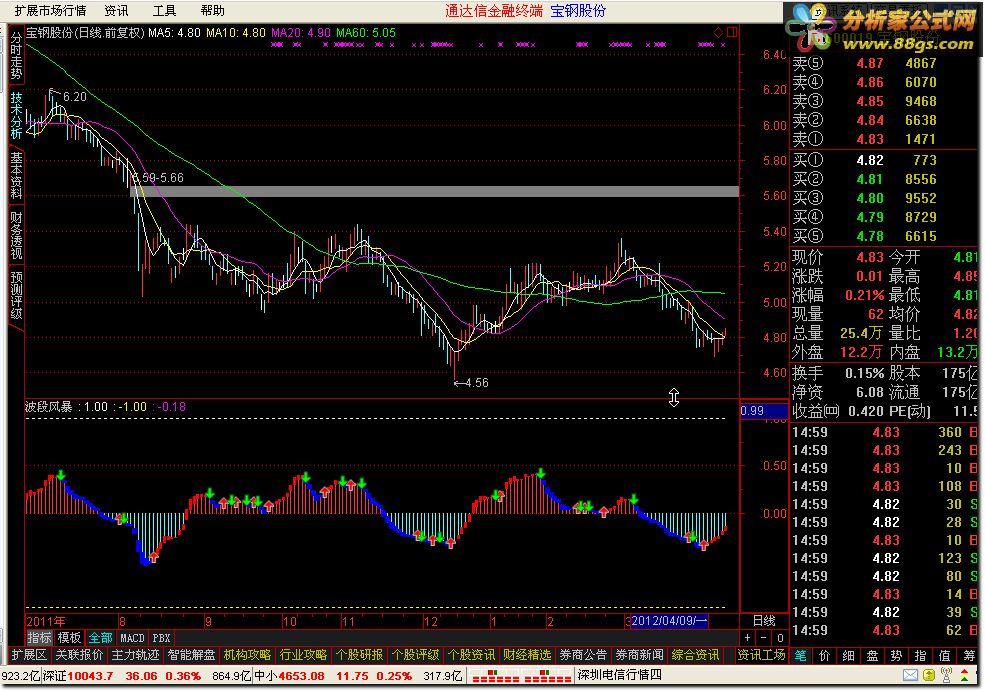Select the 价 tab in right panel
Viewport: 985px width, 691px height.
(x=824, y=655)
